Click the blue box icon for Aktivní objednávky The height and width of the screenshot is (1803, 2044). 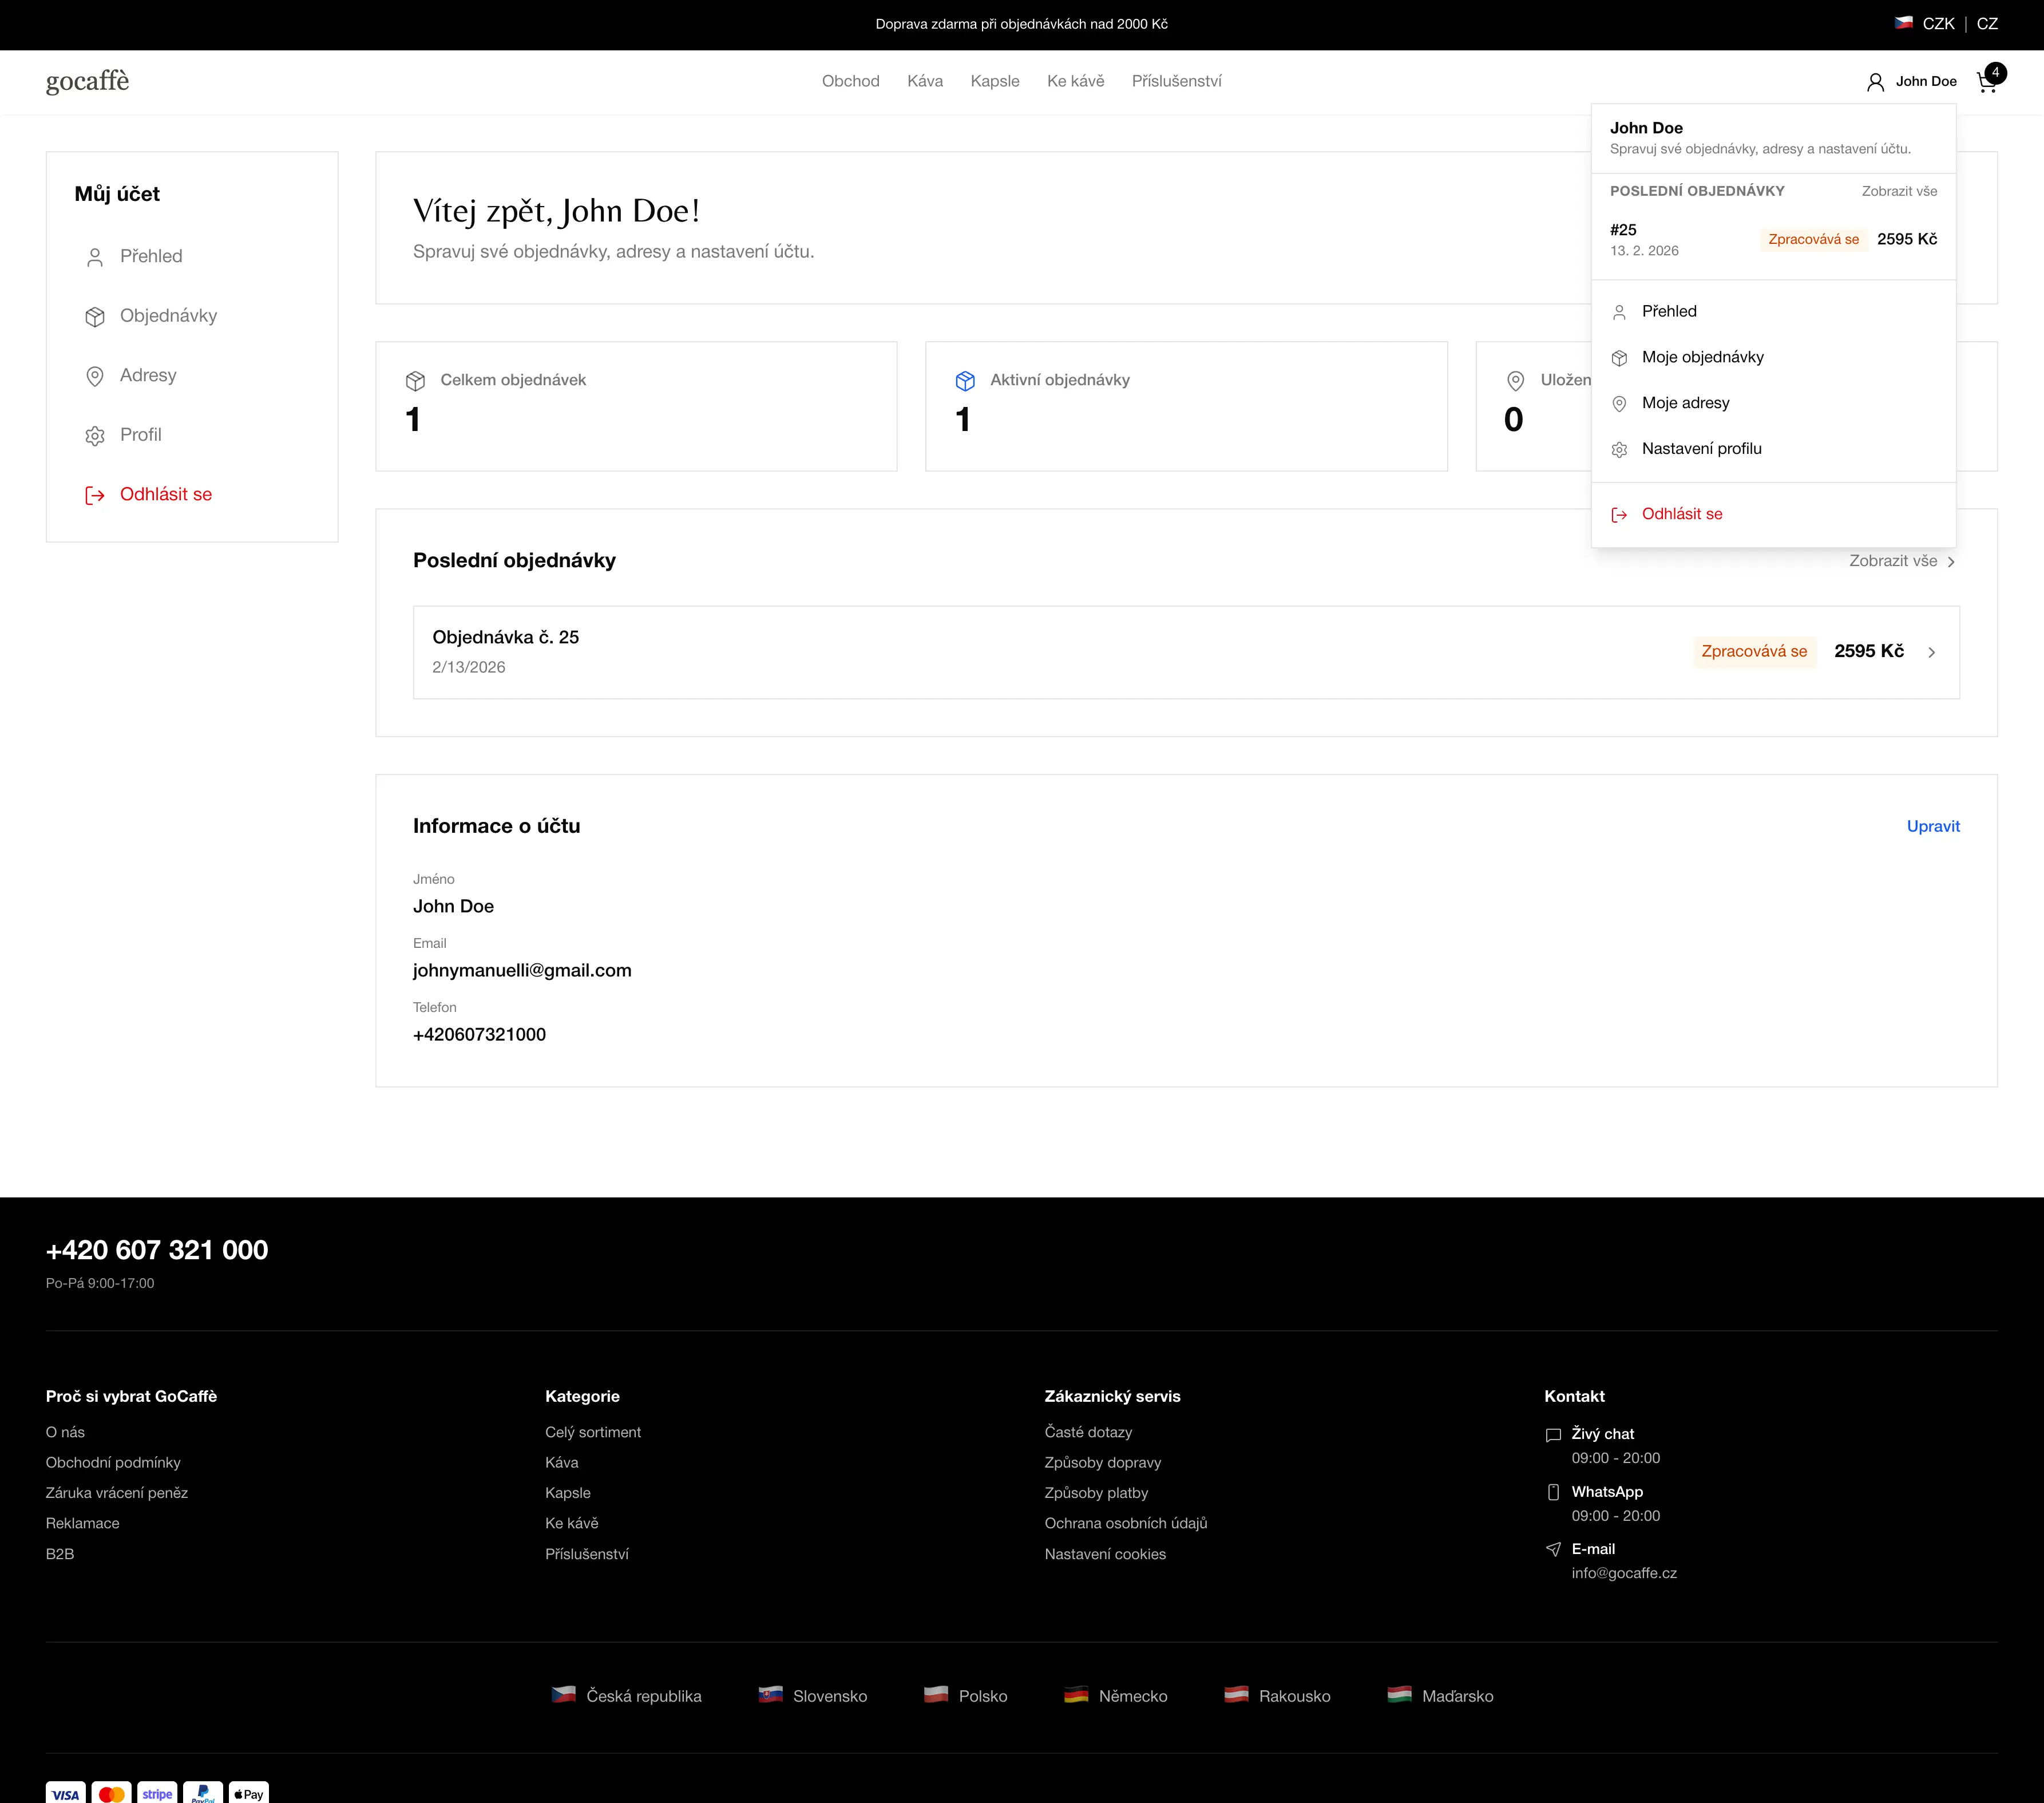964,381
